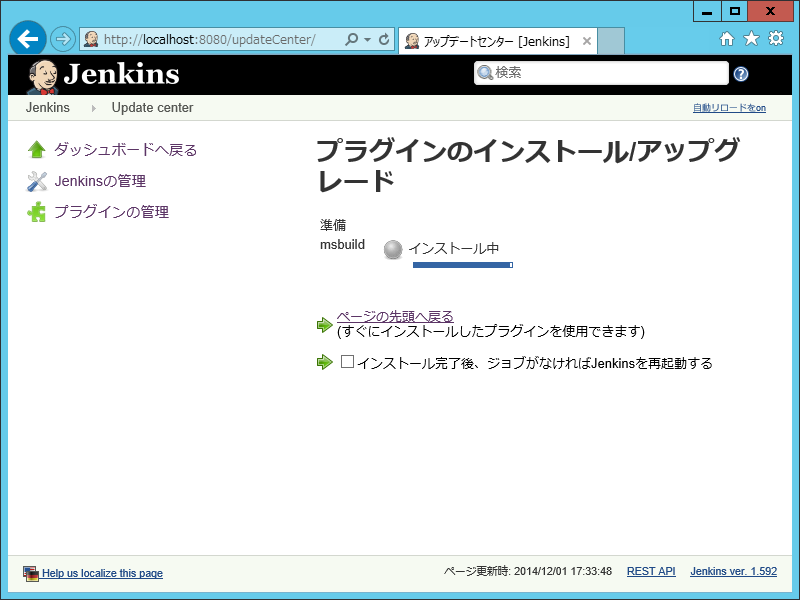
Task: Open Jenkinsの管理 link
Action: click(x=100, y=181)
